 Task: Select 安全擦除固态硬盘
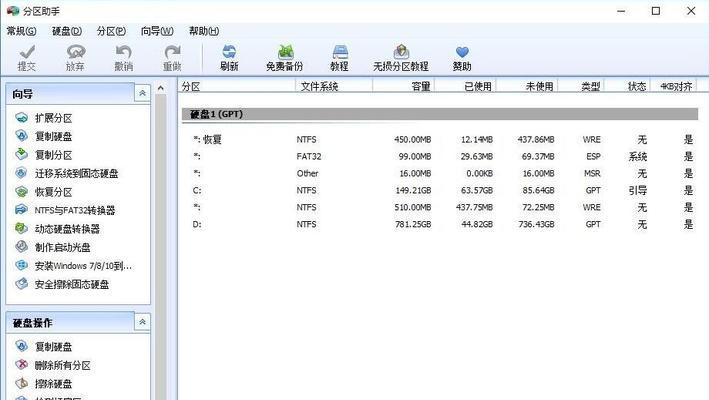62,284
